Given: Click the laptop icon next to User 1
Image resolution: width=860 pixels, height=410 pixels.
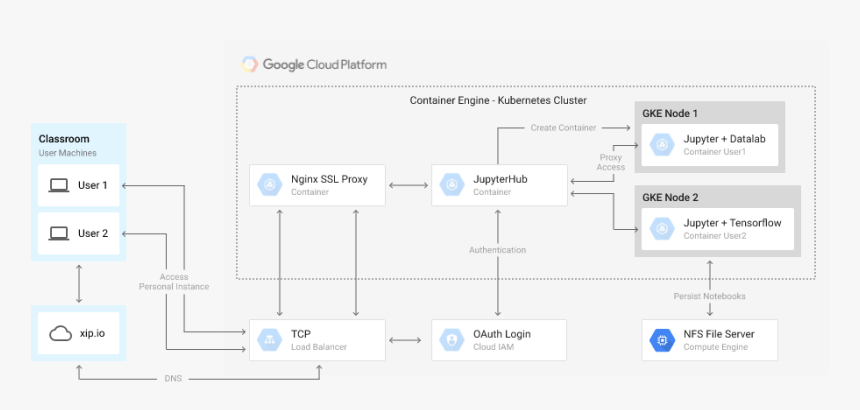Looking at the screenshot, I should pyautogui.click(x=59, y=185).
